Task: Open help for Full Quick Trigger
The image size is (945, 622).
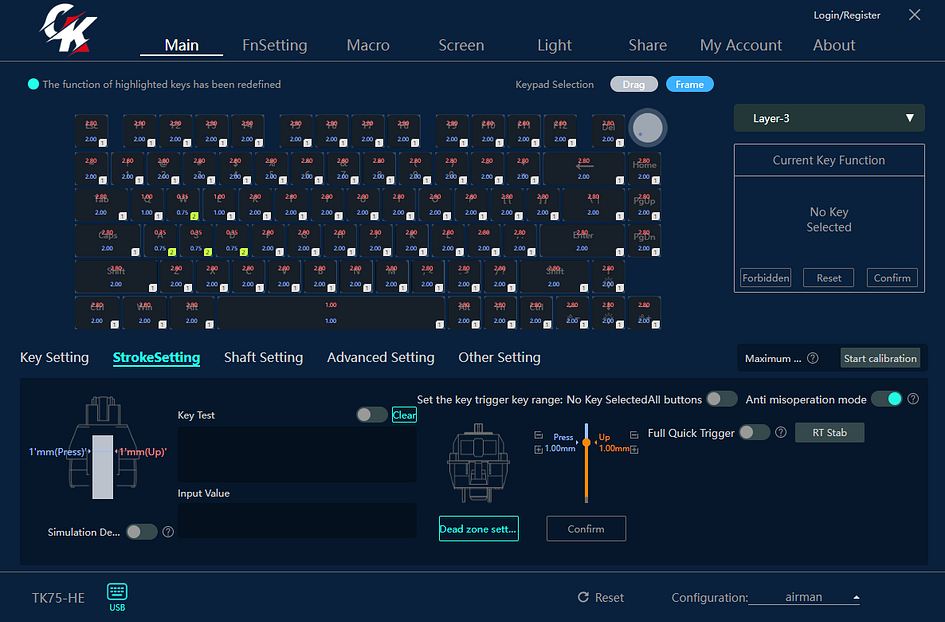Action: point(780,432)
